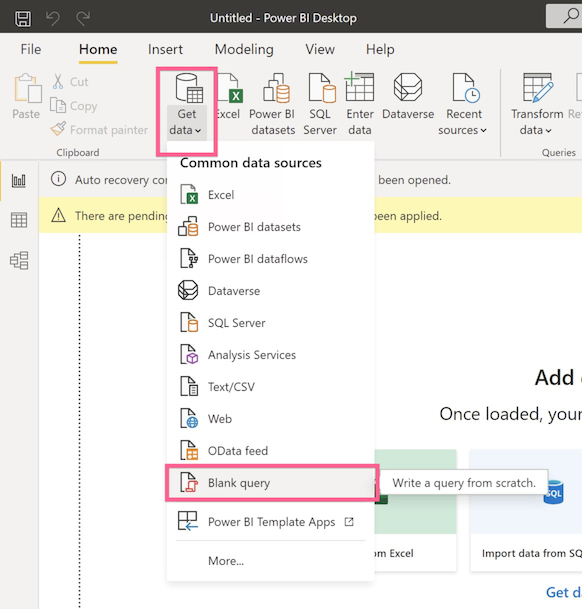Select Text/CSV menu entry

pyautogui.click(x=270, y=387)
